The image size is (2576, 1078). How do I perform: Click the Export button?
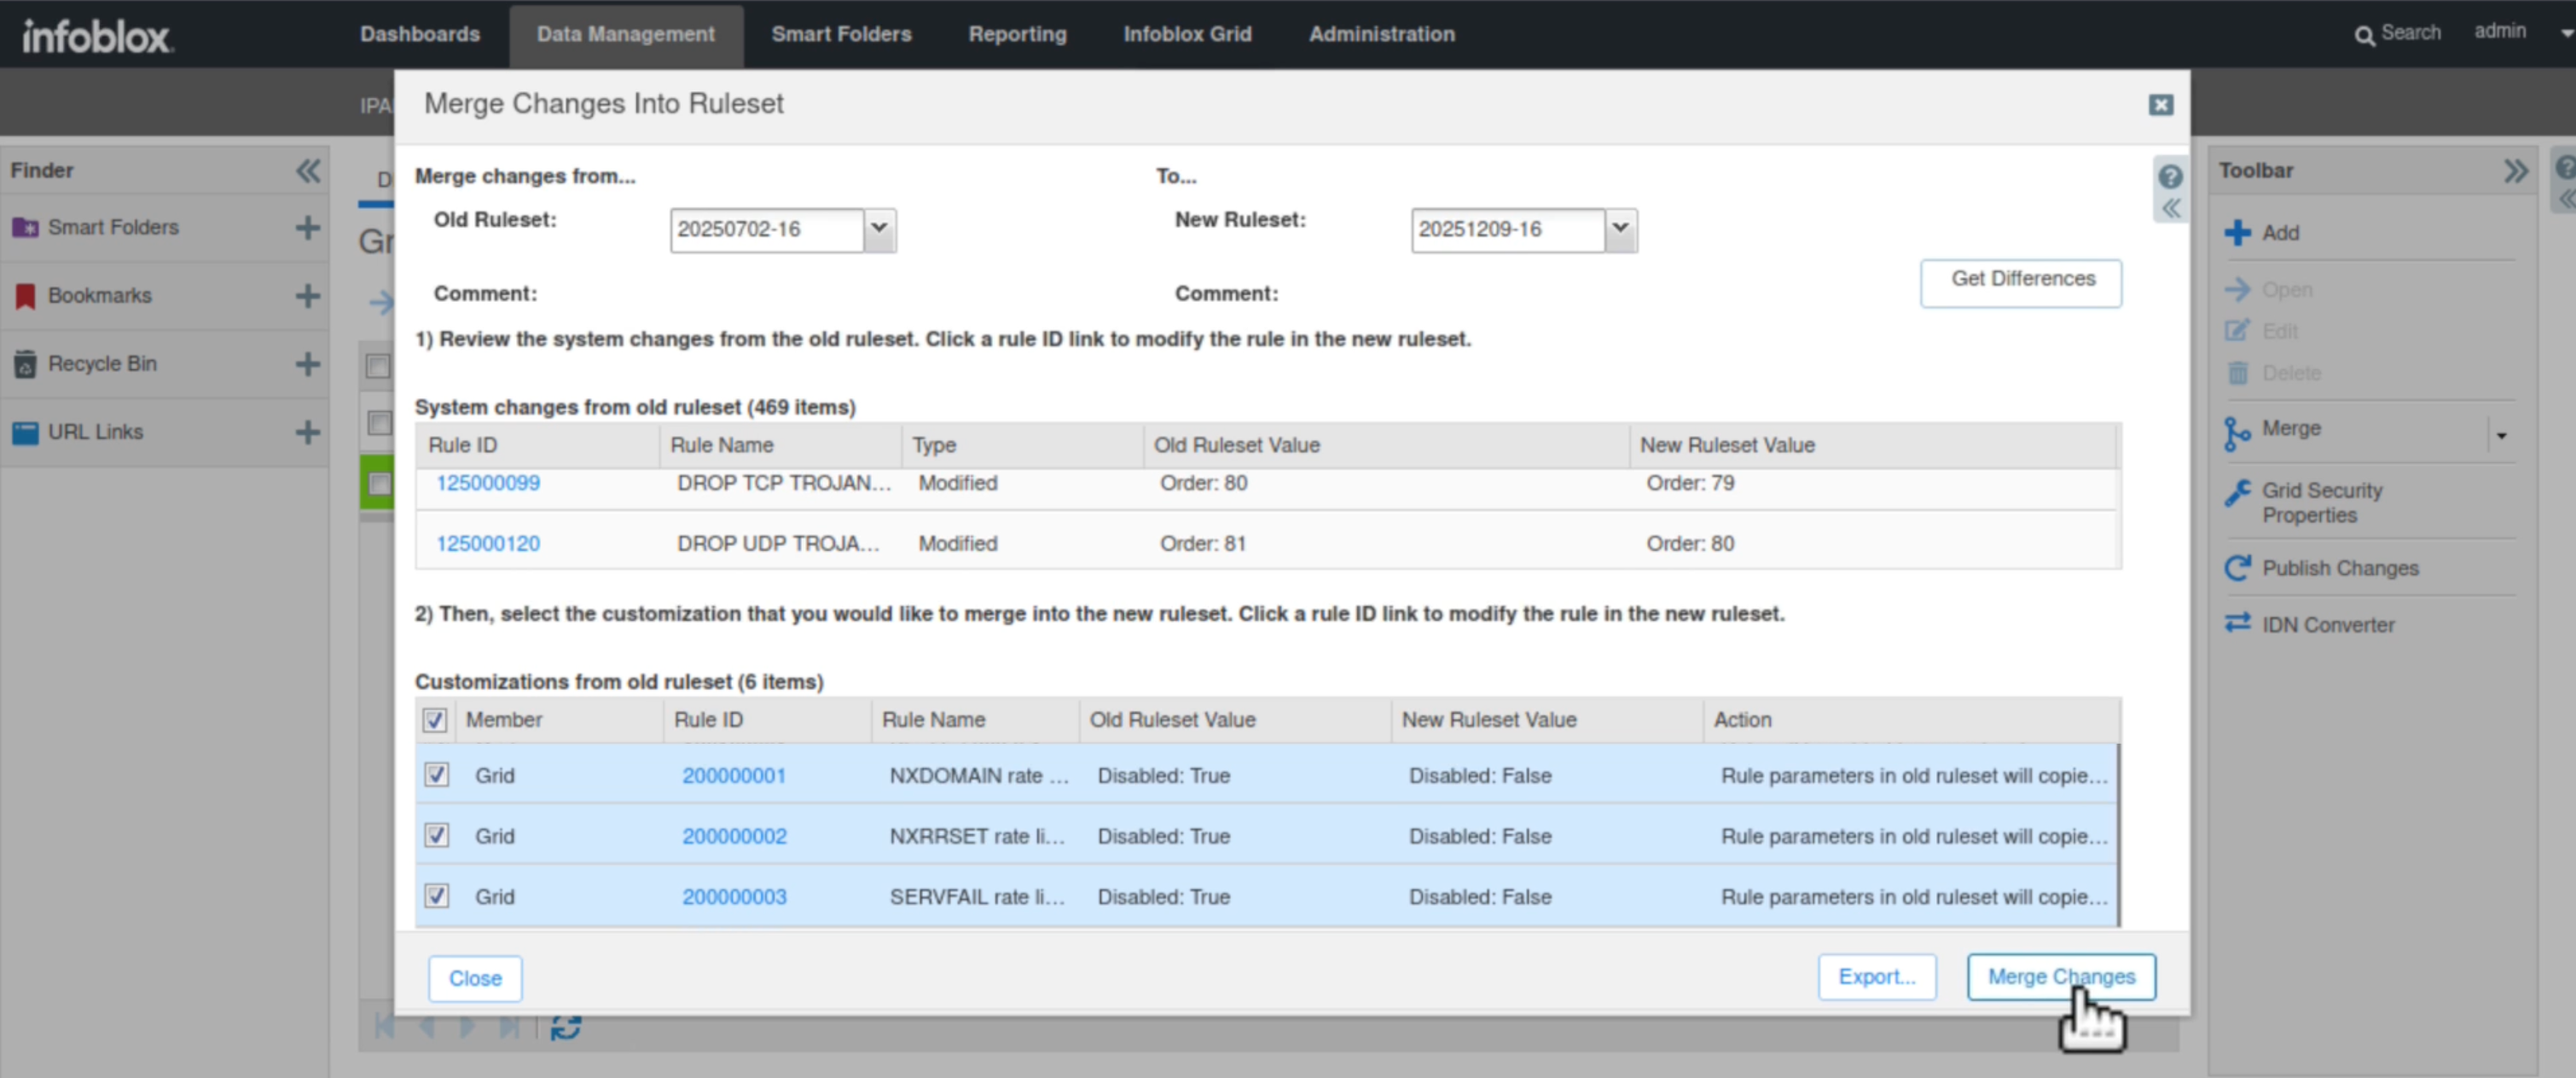(1876, 977)
